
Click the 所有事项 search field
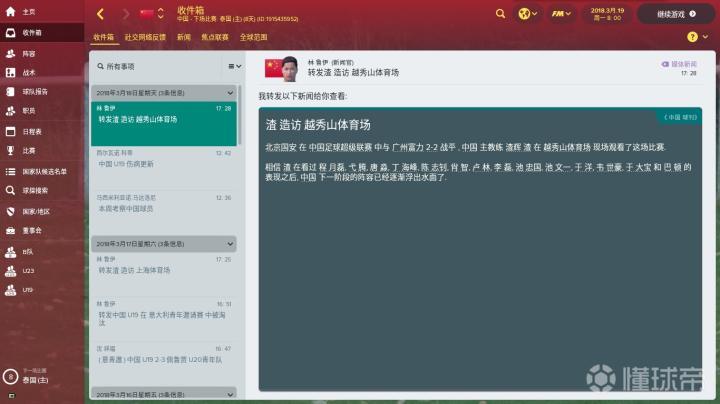pos(158,67)
